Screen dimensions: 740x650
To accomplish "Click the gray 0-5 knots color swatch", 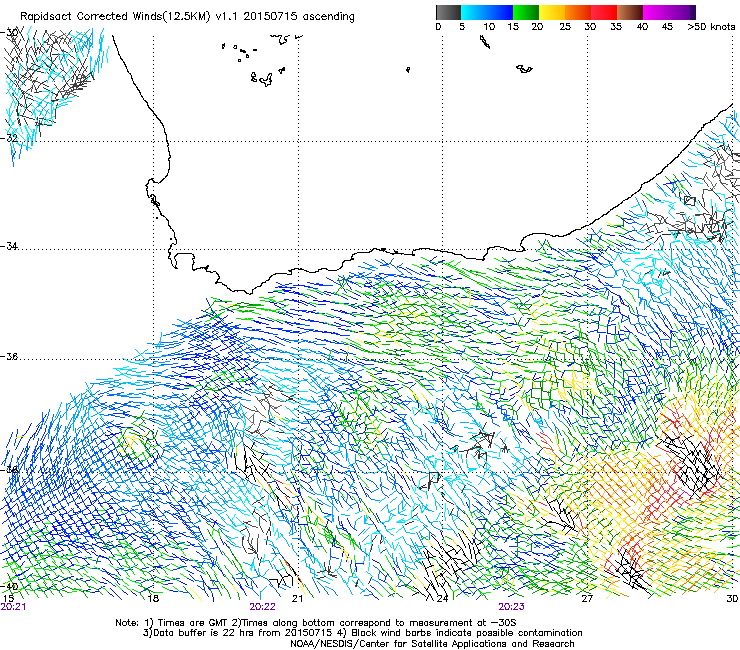I will coord(448,12).
